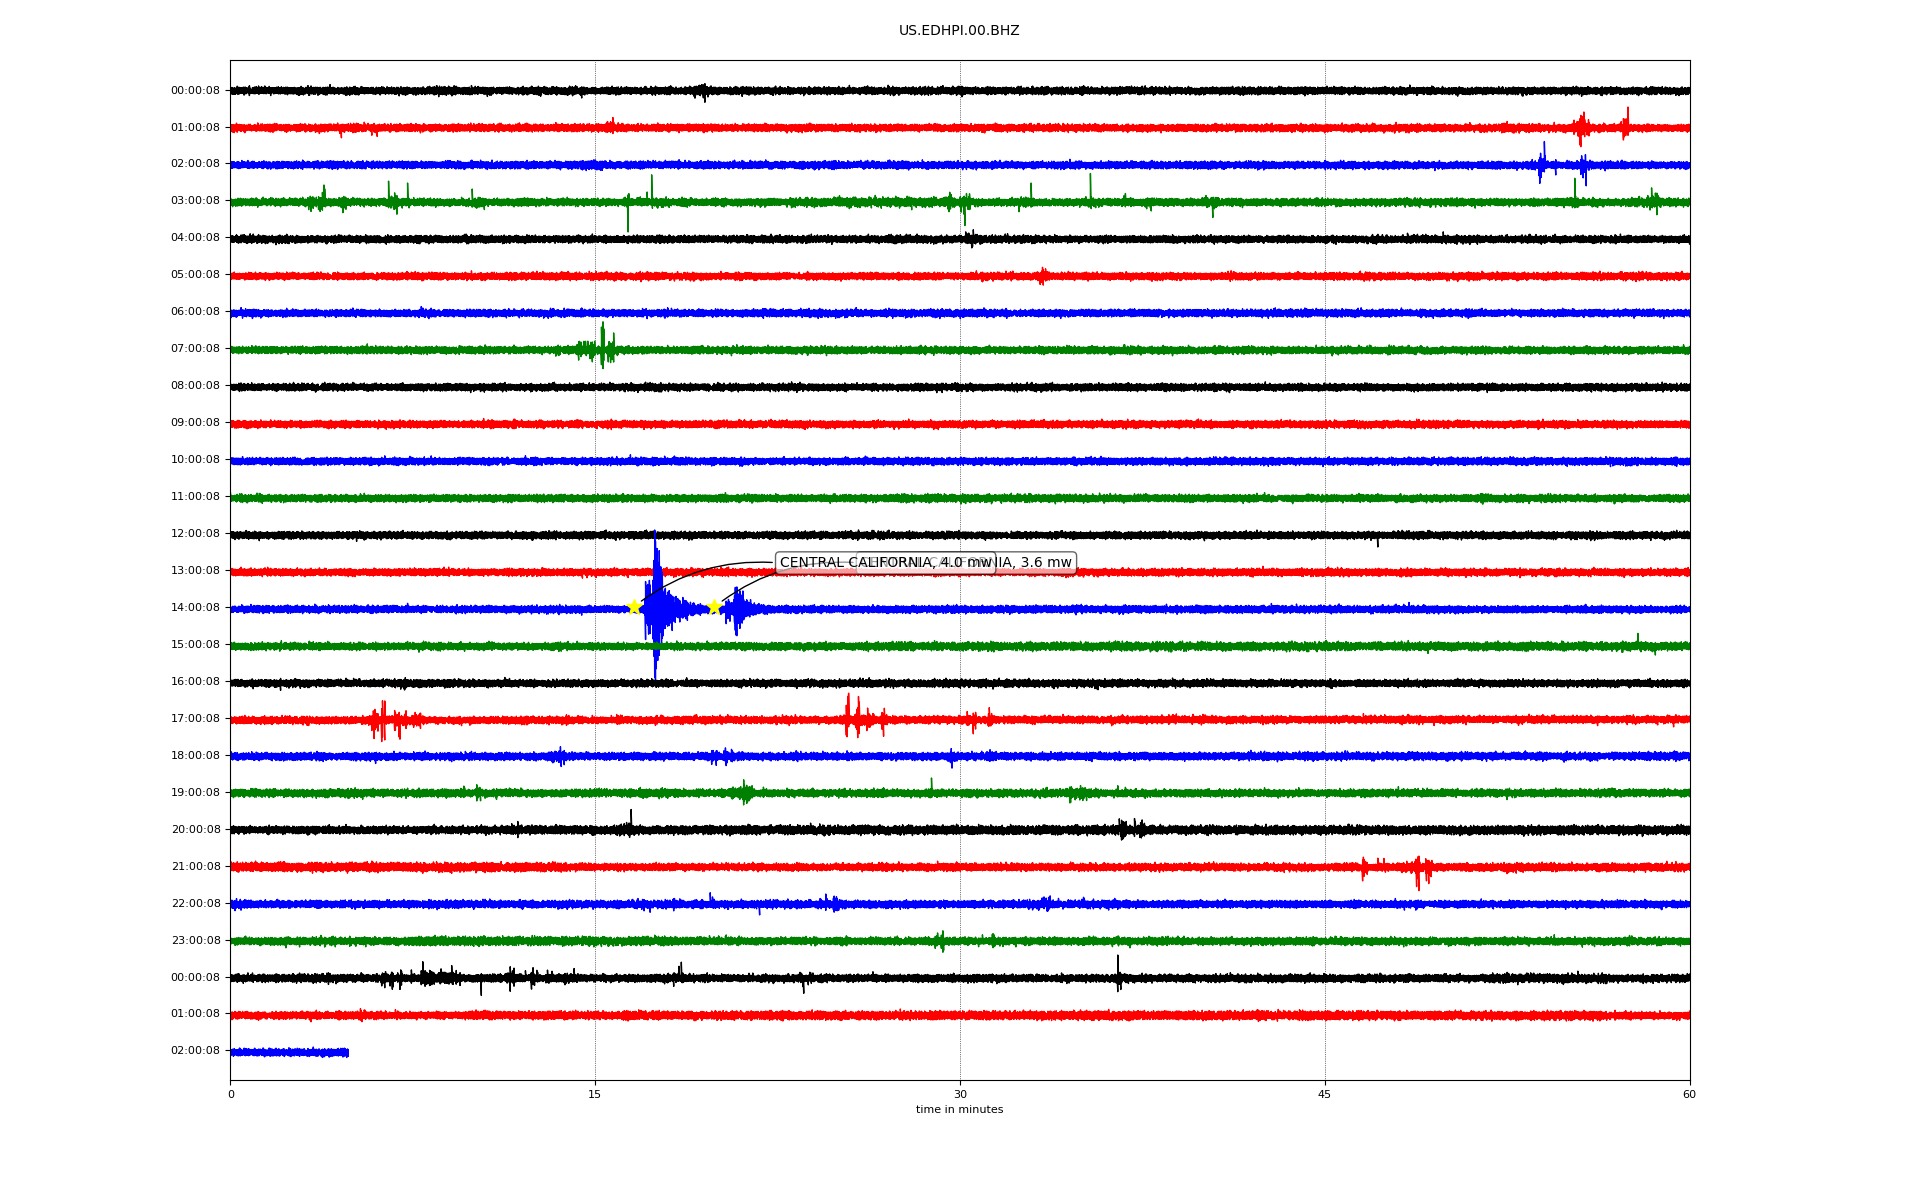Click the 60 tick on the x-axis
This screenshot has width=1920, height=1200.
(x=1688, y=1094)
